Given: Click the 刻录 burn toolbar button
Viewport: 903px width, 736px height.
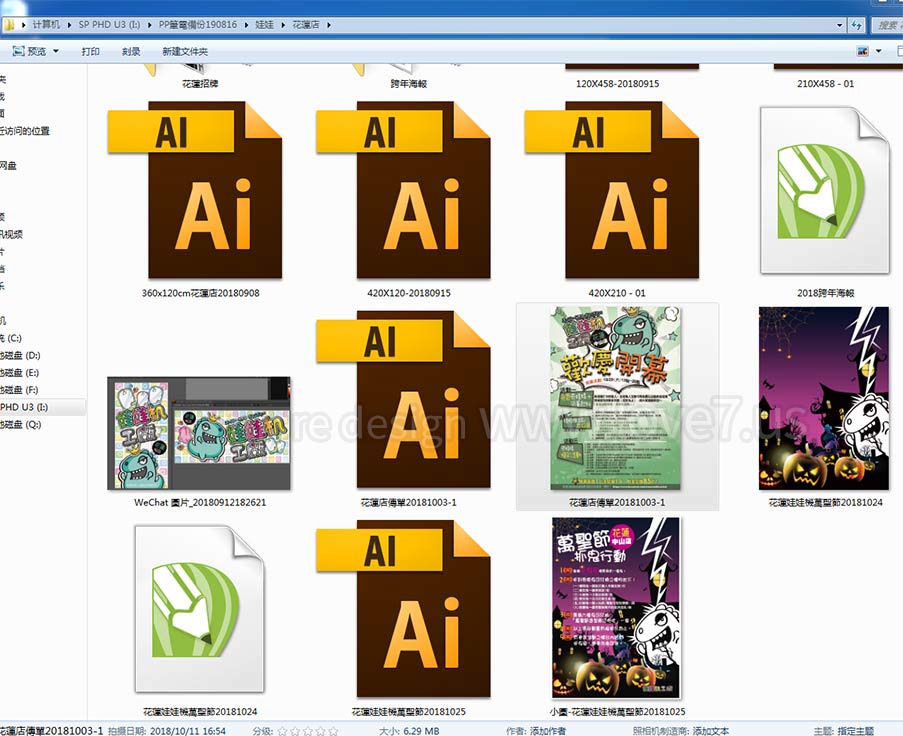Looking at the screenshot, I should pyautogui.click(x=131, y=51).
